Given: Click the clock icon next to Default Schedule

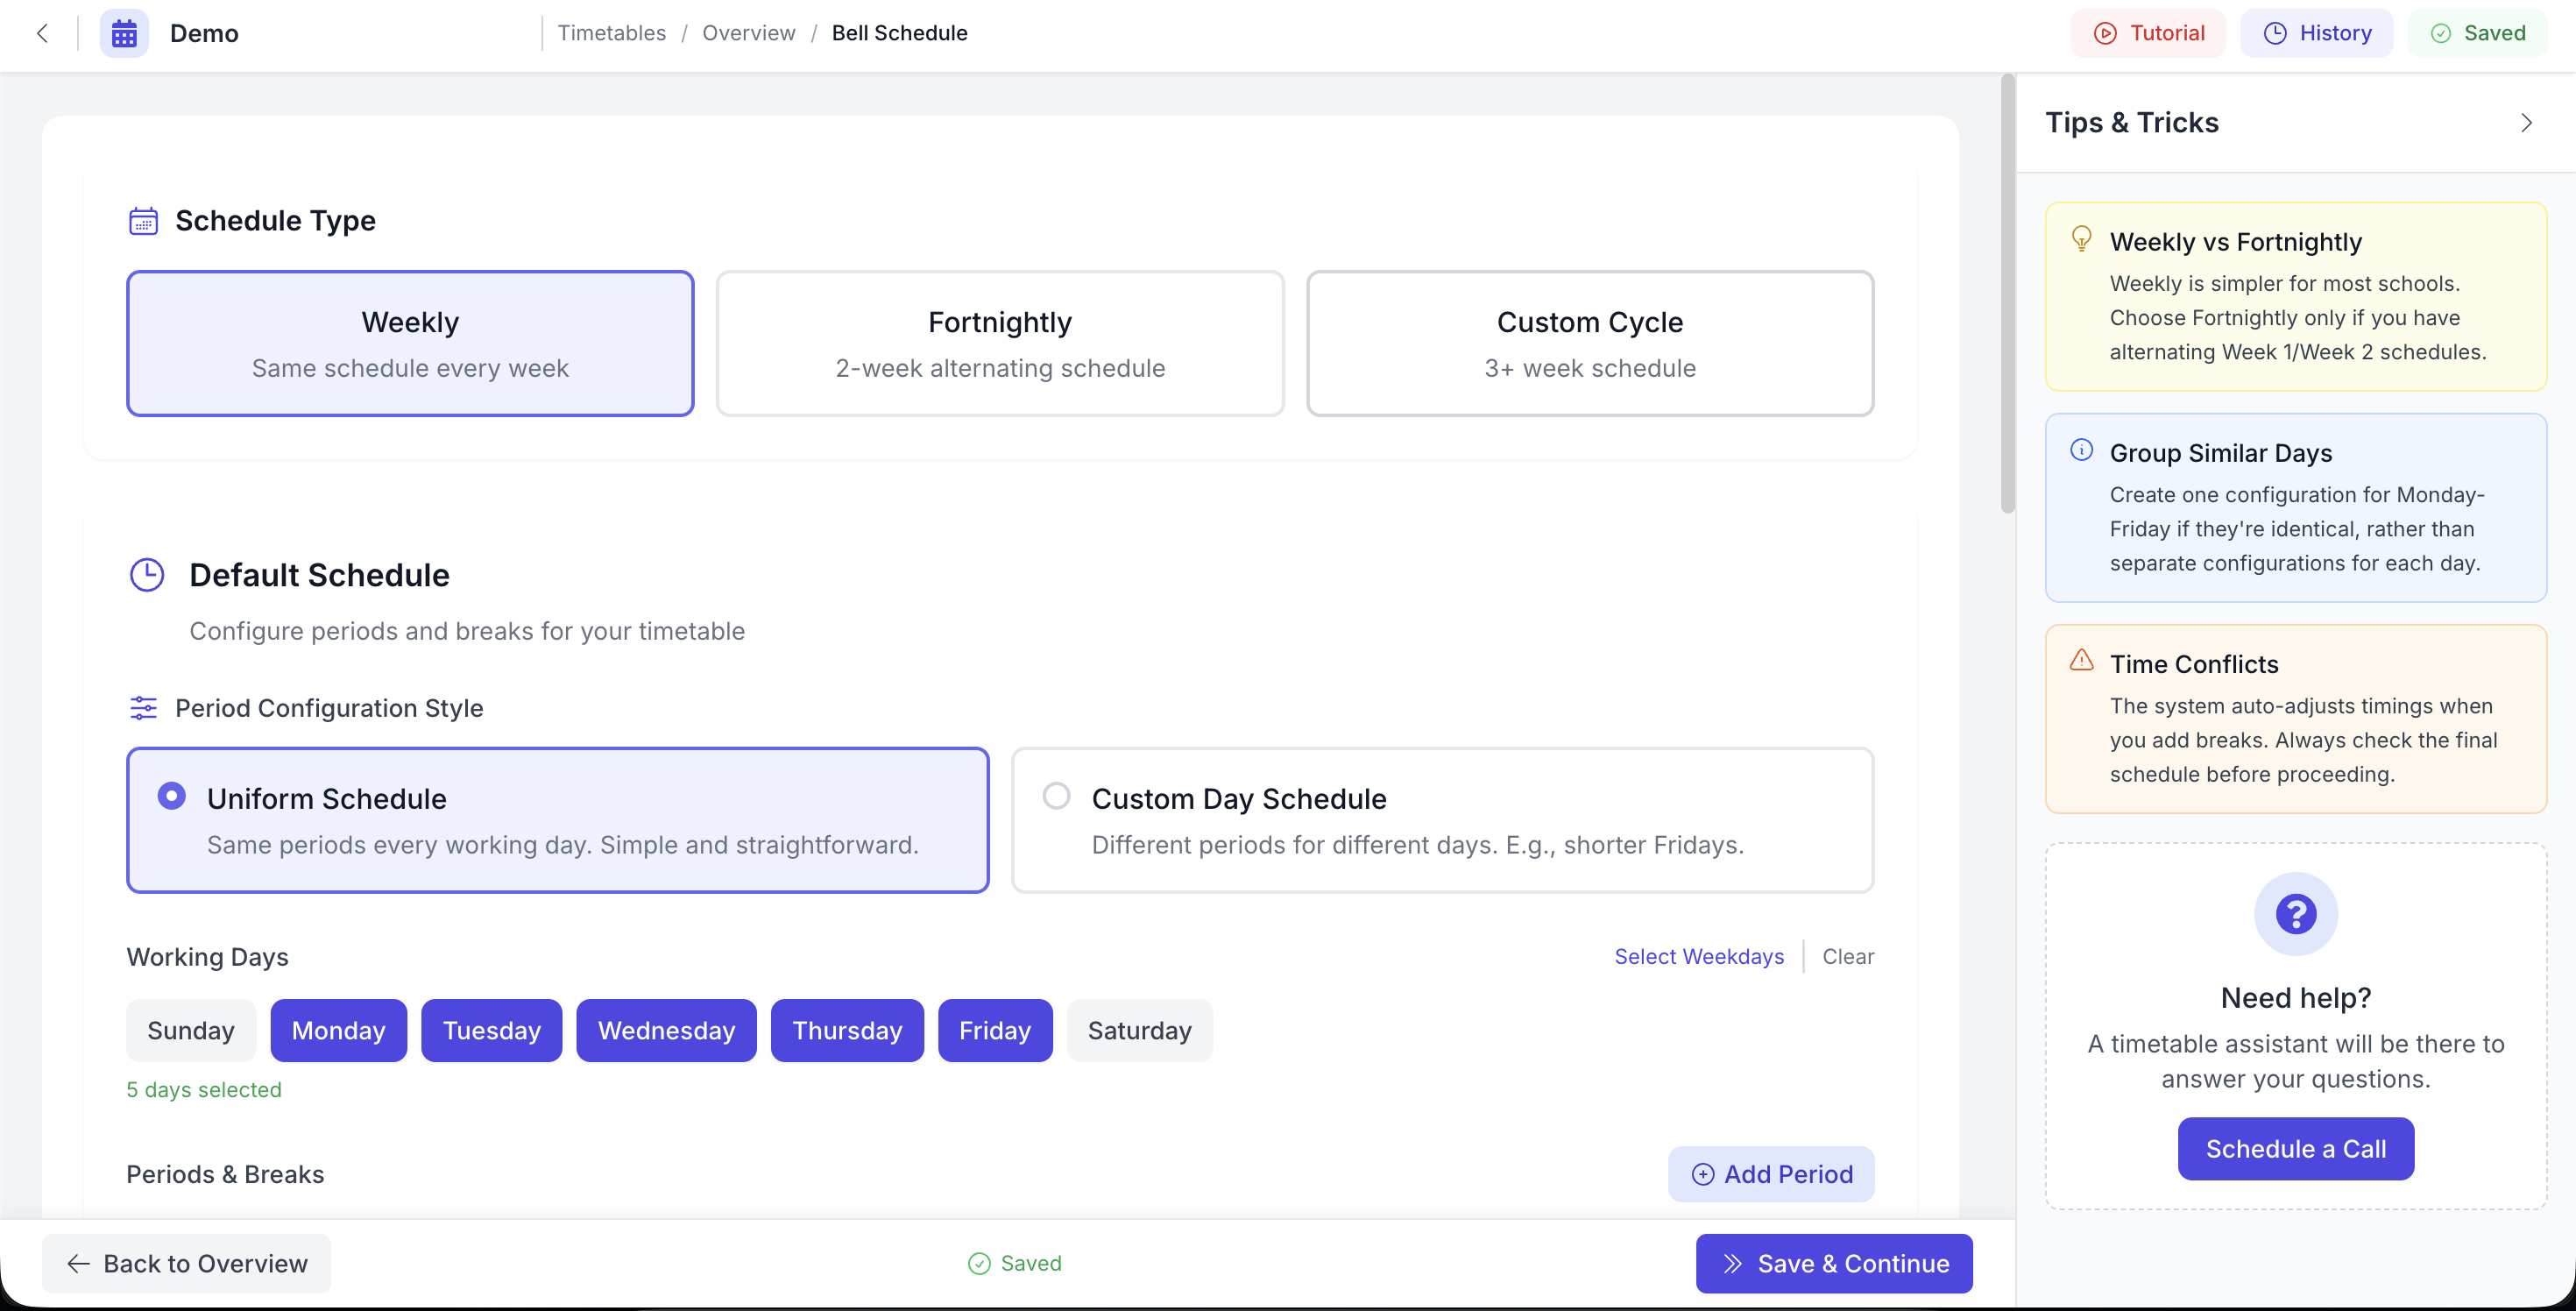Looking at the screenshot, I should [x=146, y=574].
